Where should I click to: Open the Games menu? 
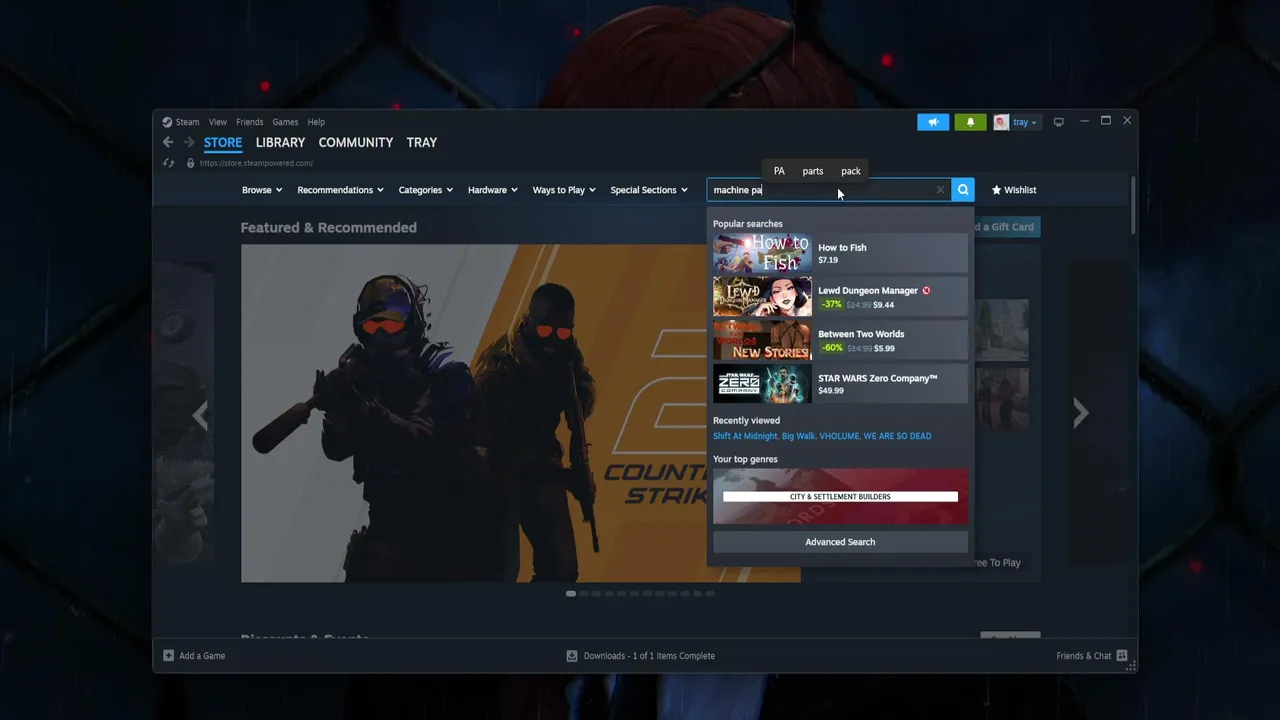[285, 122]
